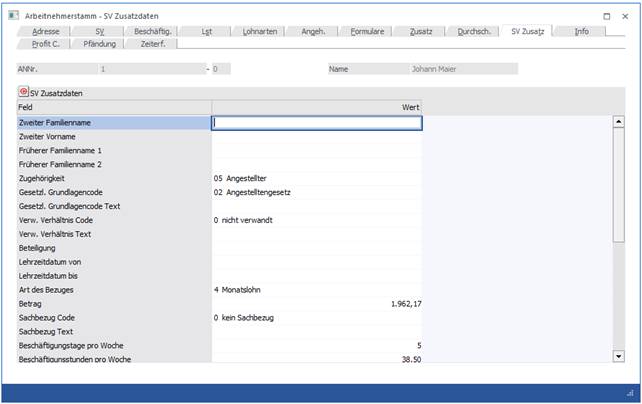642x404 pixels.
Task: Open the Profit C. tab
Action: click(46, 44)
